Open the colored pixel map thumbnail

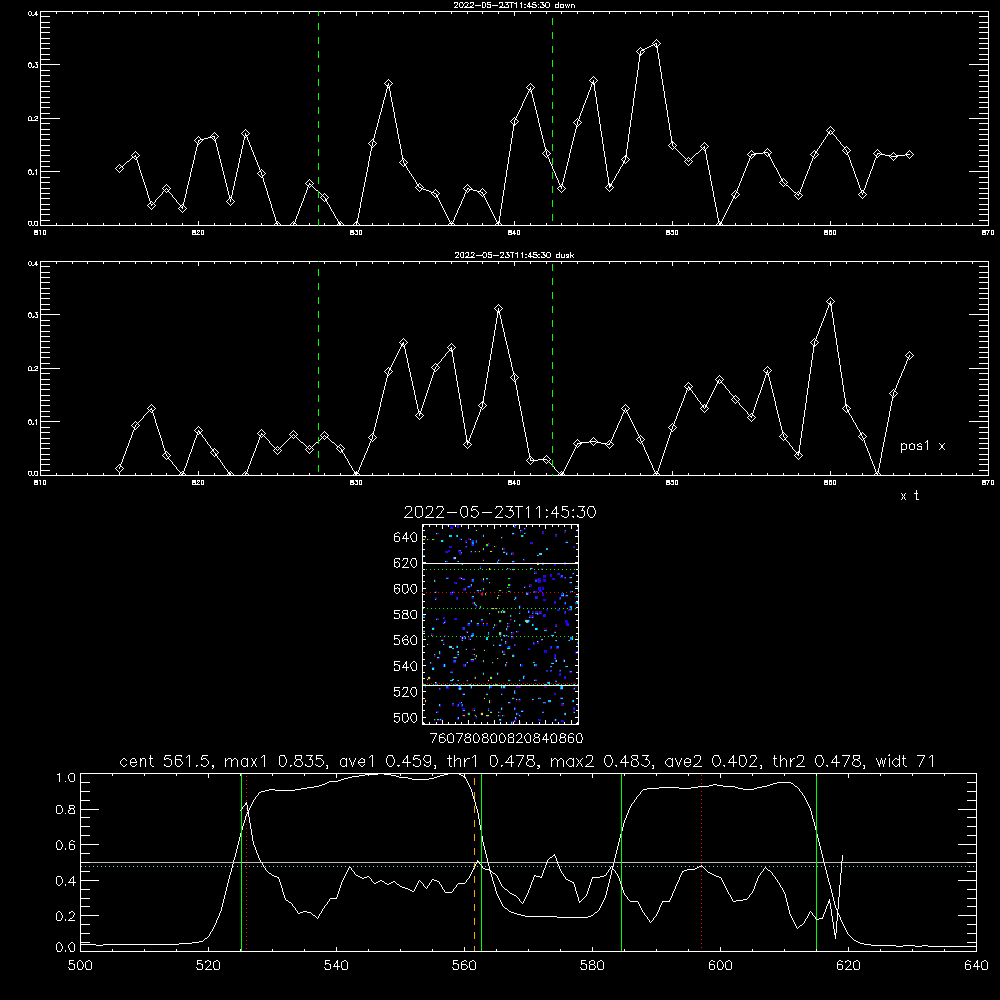(x=501, y=624)
